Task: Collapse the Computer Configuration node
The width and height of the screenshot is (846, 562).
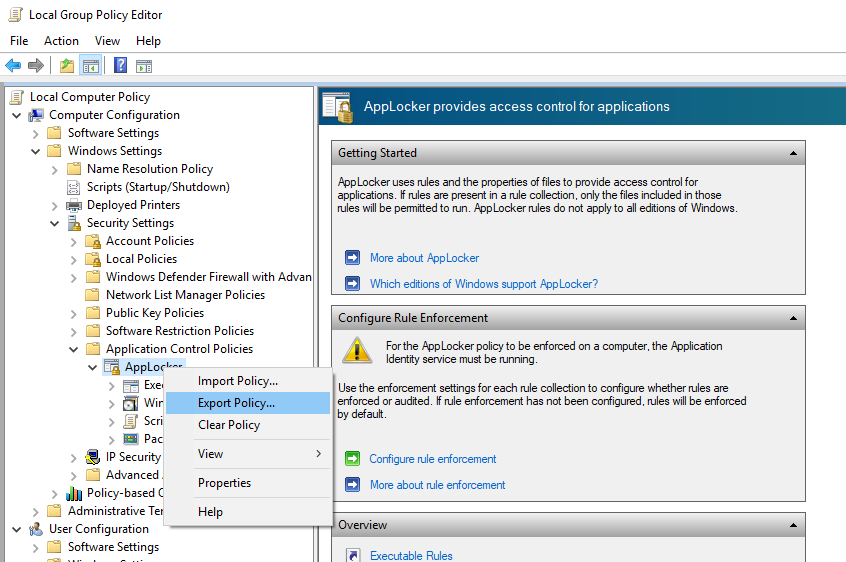Action: click(x=17, y=115)
